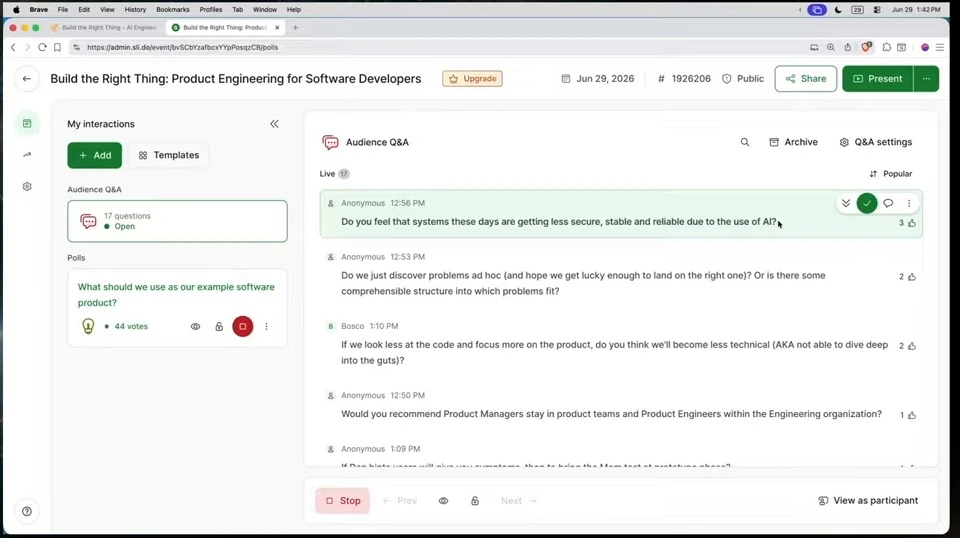This screenshot has width=960, height=538.
Task: Open the analytics icon in left sidebar
Action: point(27,155)
